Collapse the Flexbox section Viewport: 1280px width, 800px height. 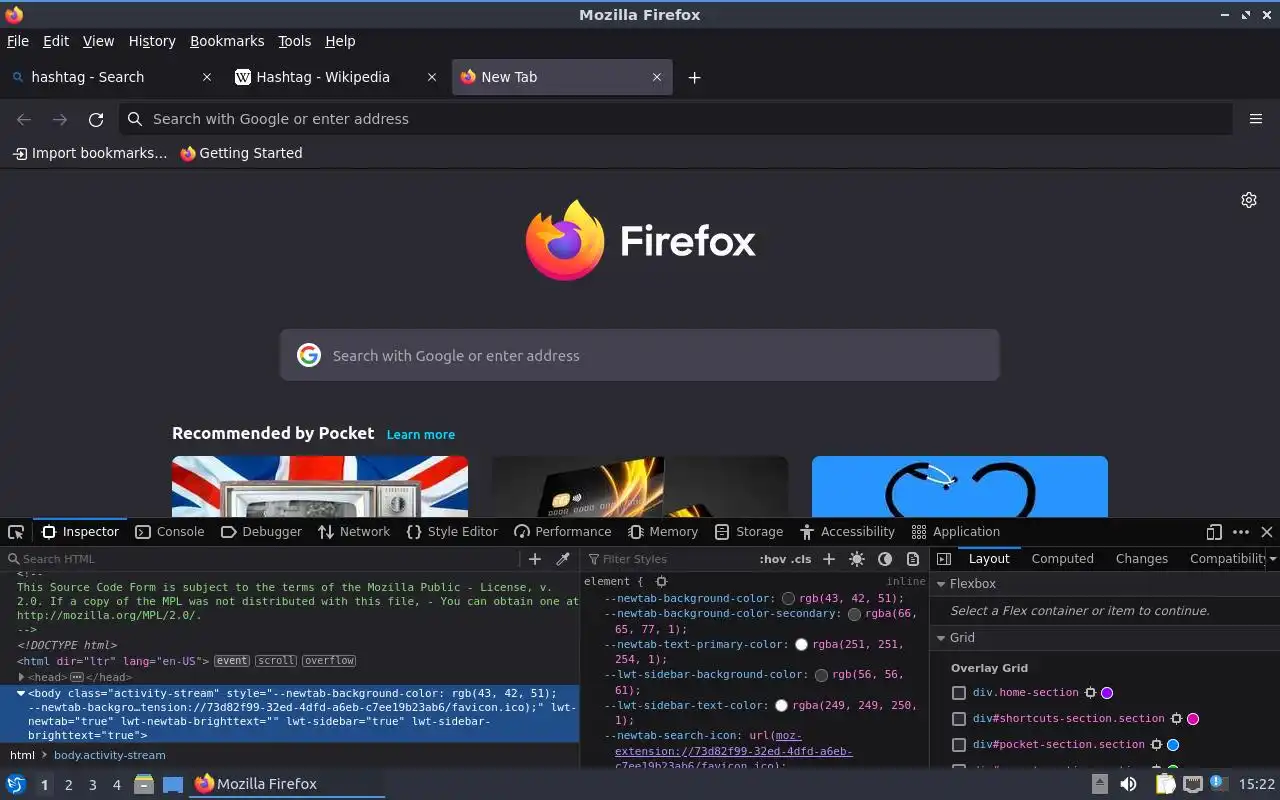click(x=941, y=584)
